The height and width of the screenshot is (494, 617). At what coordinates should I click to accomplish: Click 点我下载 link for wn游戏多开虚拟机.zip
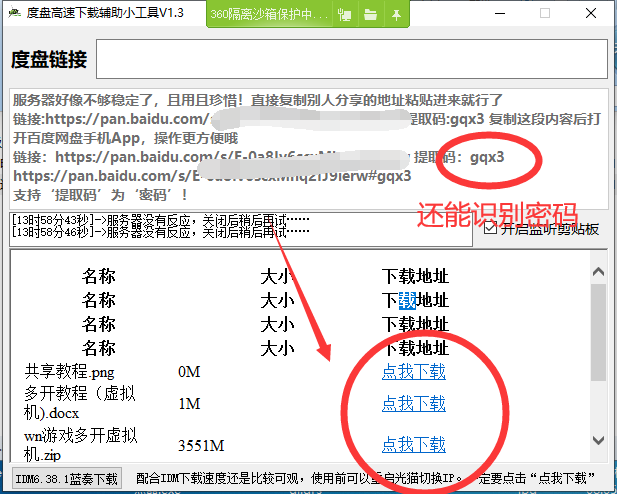pos(413,445)
